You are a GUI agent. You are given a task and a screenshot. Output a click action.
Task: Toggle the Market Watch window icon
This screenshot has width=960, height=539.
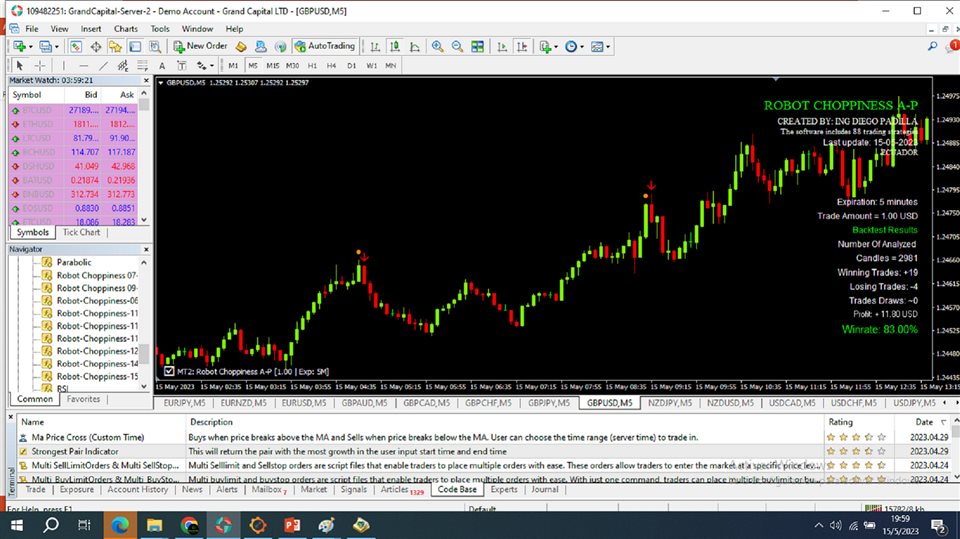point(76,47)
